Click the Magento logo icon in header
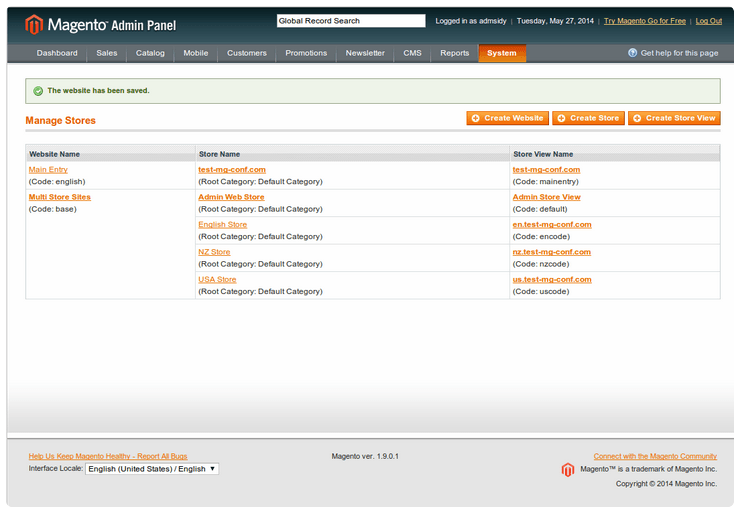The height and width of the screenshot is (513, 741). [x=34, y=25]
